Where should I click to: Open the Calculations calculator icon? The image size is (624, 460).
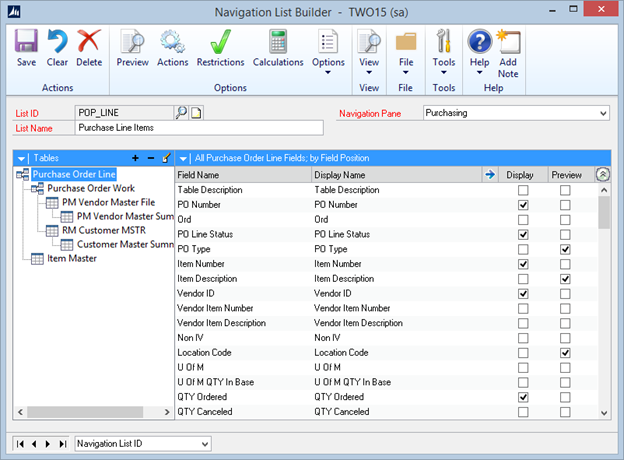(x=278, y=41)
